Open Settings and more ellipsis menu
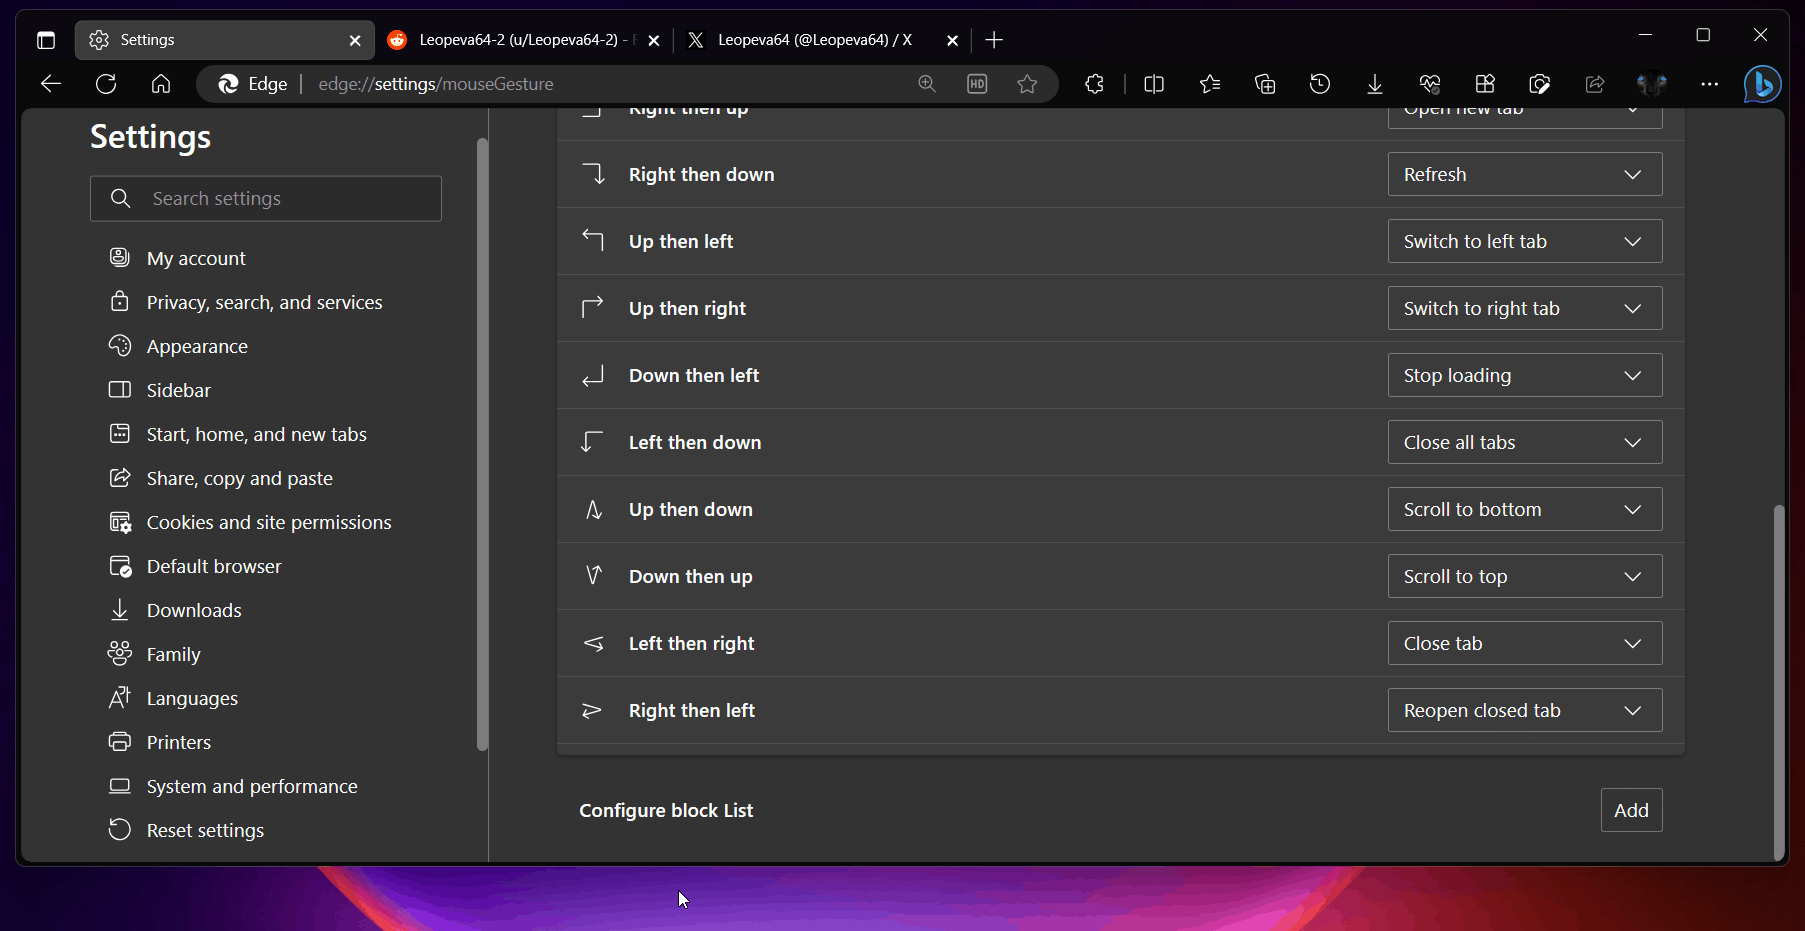Viewport: 1805px width, 931px height. 1710,84
